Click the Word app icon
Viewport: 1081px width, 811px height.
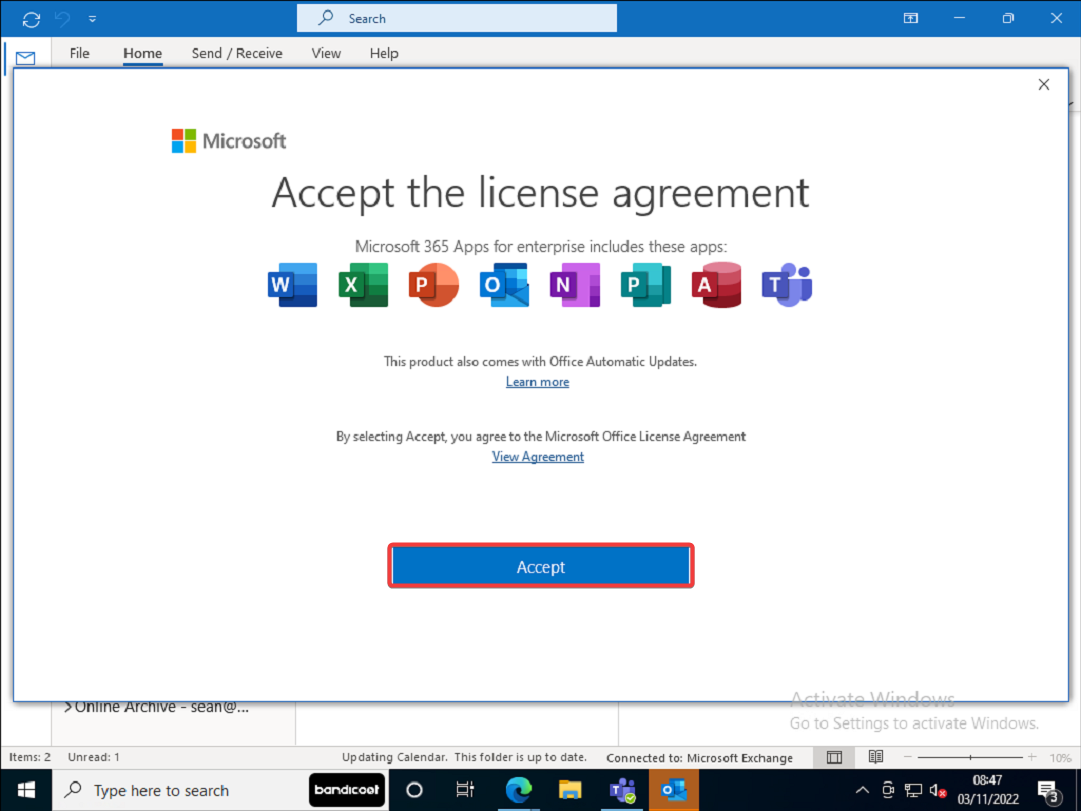[x=291, y=285]
